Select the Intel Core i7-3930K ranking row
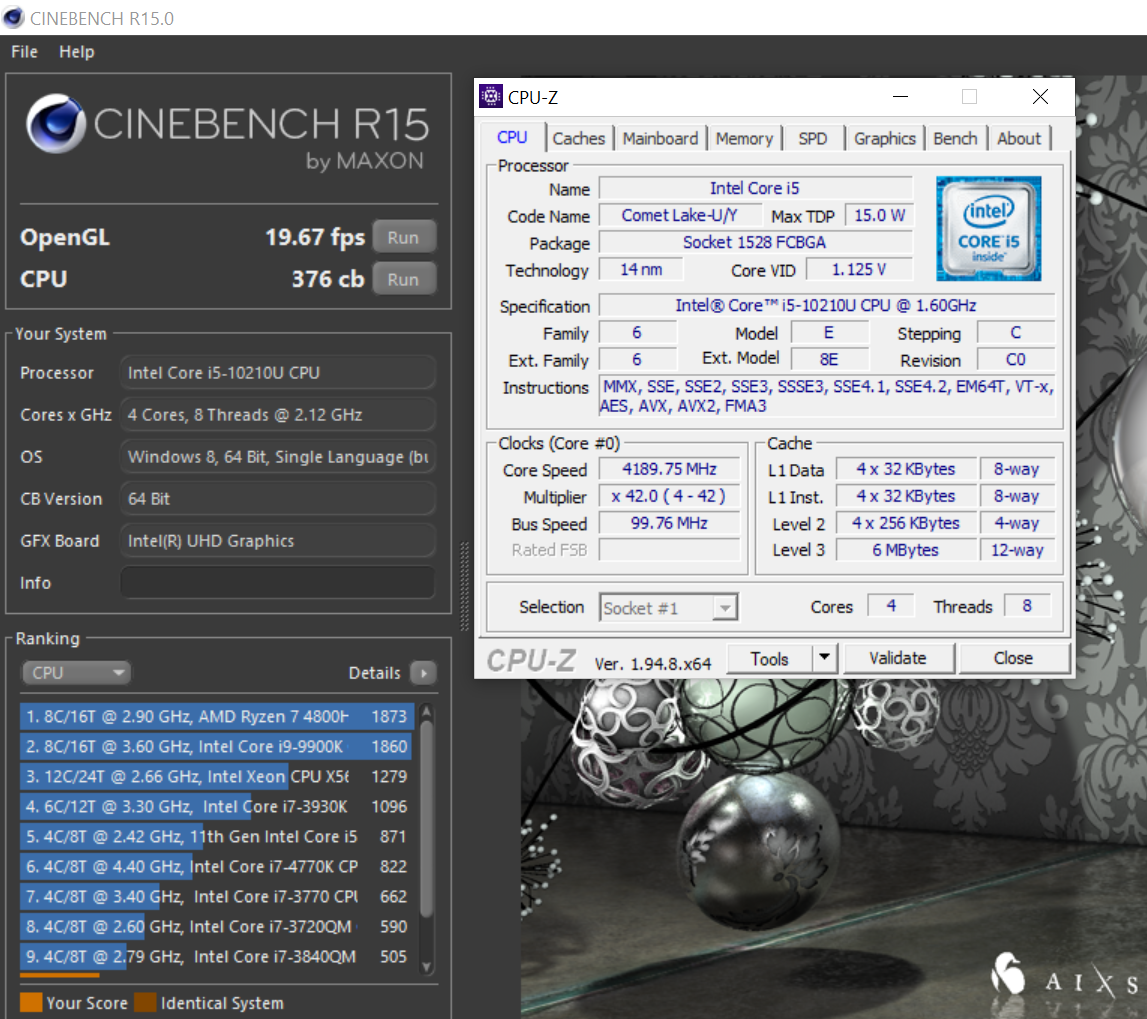Viewport: 1147px width, 1019px height. click(217, 806)
